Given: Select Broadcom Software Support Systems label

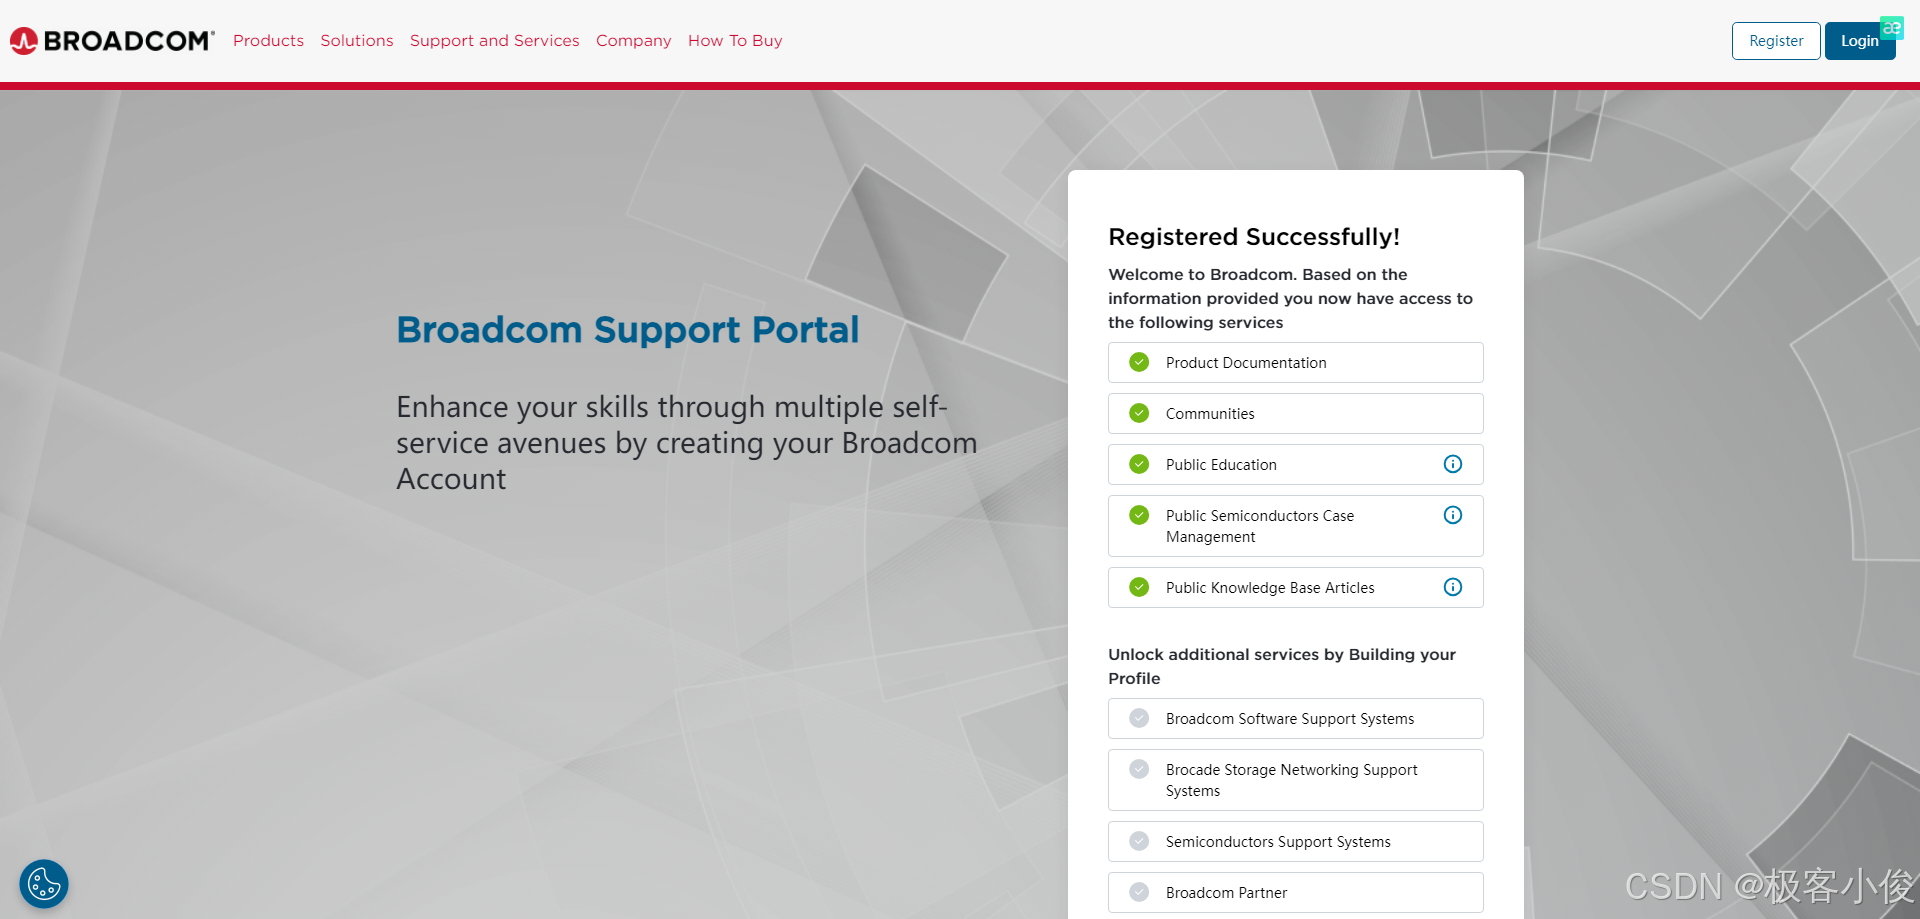Looking at the screenshot, I should [1290, 719].
